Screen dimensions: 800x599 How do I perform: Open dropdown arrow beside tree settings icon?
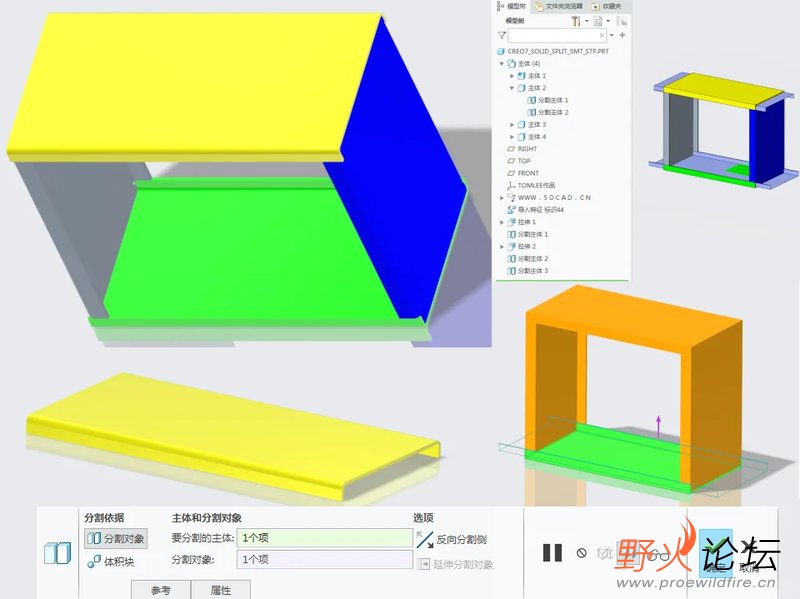pos(587,21)
